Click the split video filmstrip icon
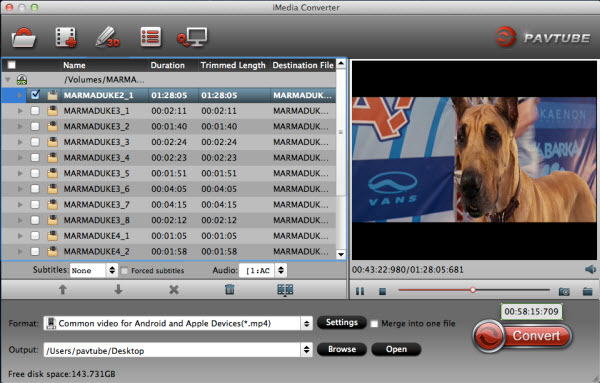 (x=285, y=290)
